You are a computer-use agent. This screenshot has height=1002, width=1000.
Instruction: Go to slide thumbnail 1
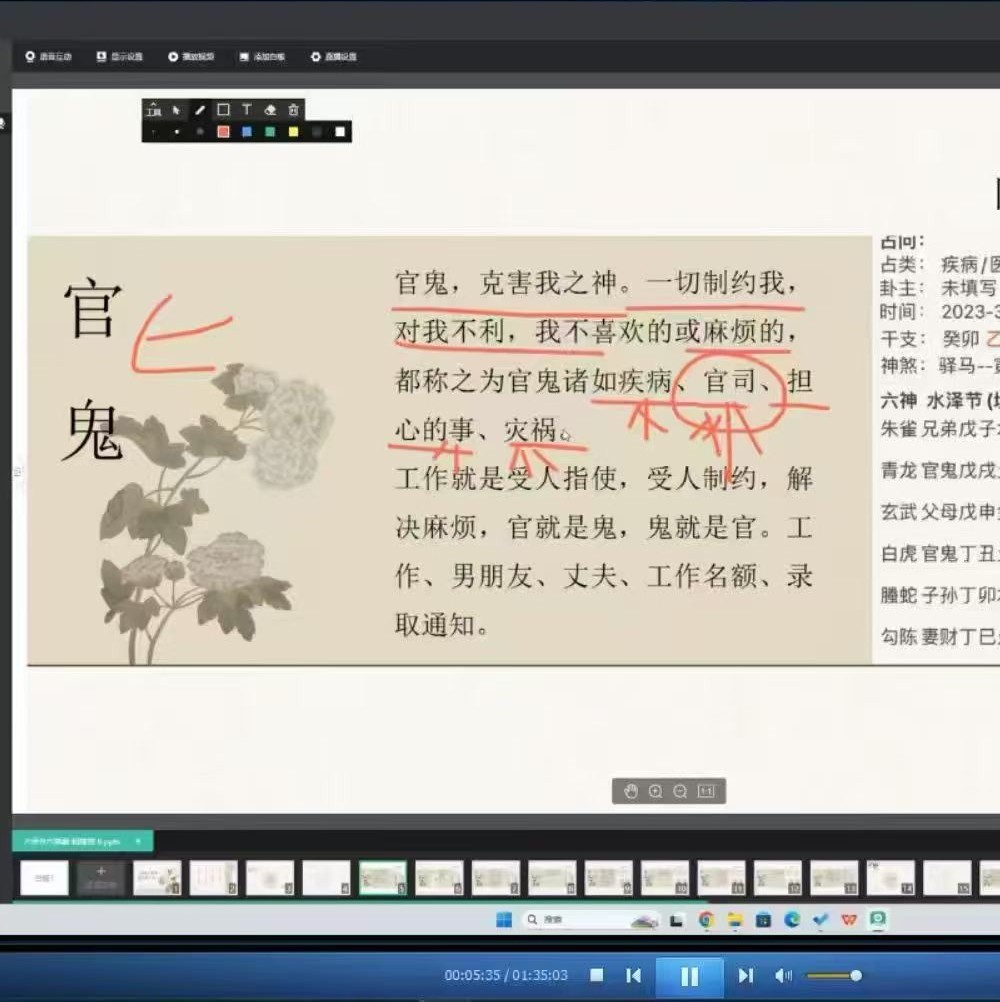coord(157,878)
